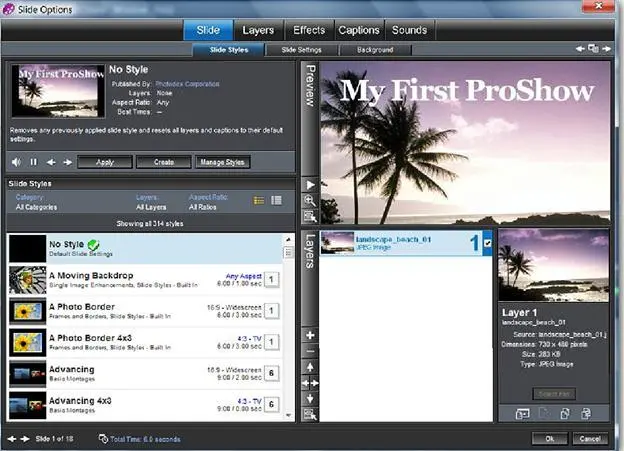Move layer down arrow icon
Viewport: 624px width, 451px height.
[310, 398]
